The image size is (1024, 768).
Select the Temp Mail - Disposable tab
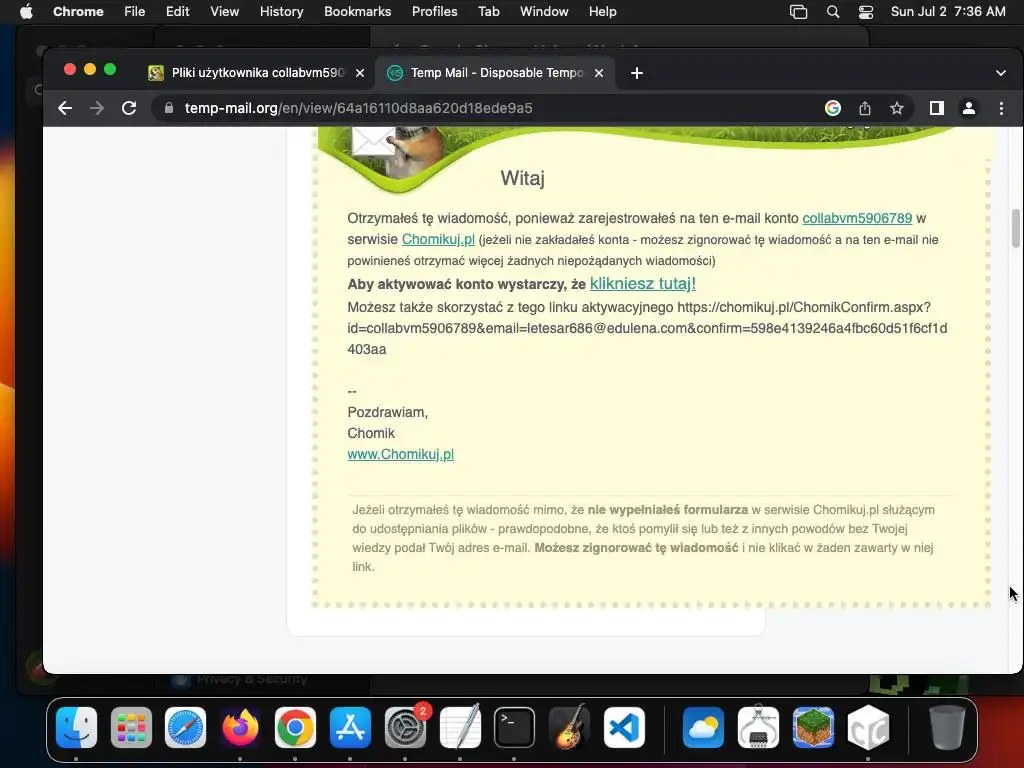click(x=496, y=72)
